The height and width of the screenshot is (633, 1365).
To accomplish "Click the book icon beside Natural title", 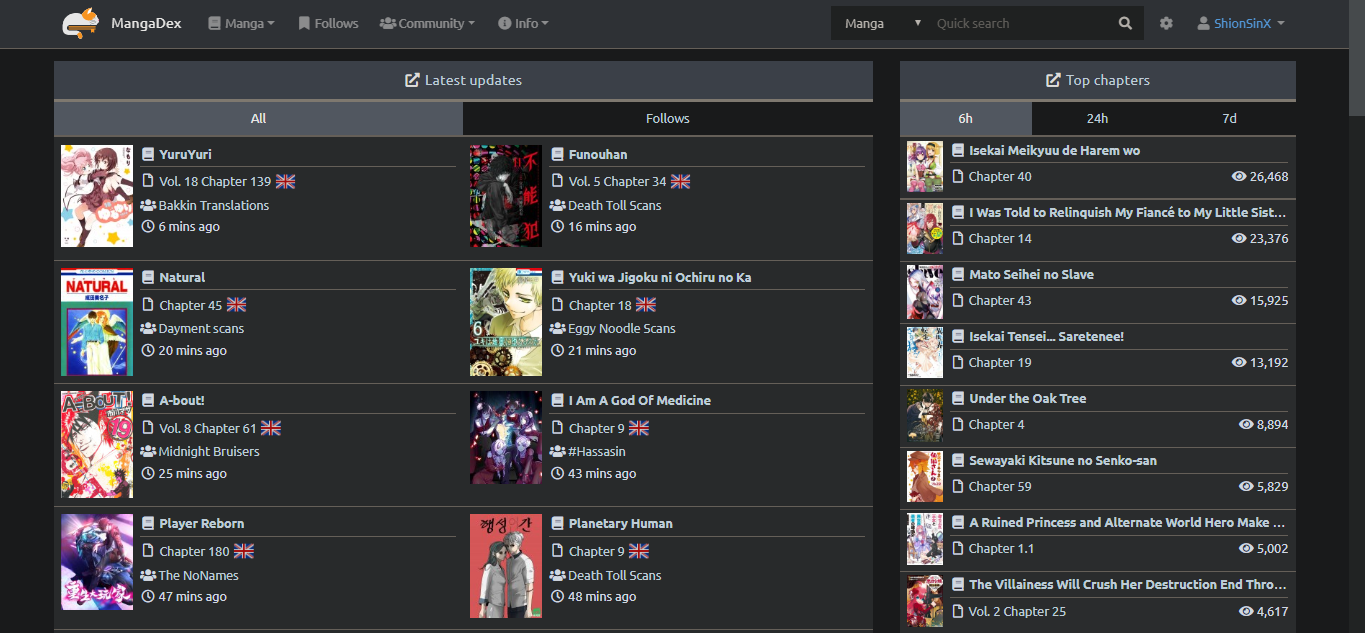I will [148, 277].
